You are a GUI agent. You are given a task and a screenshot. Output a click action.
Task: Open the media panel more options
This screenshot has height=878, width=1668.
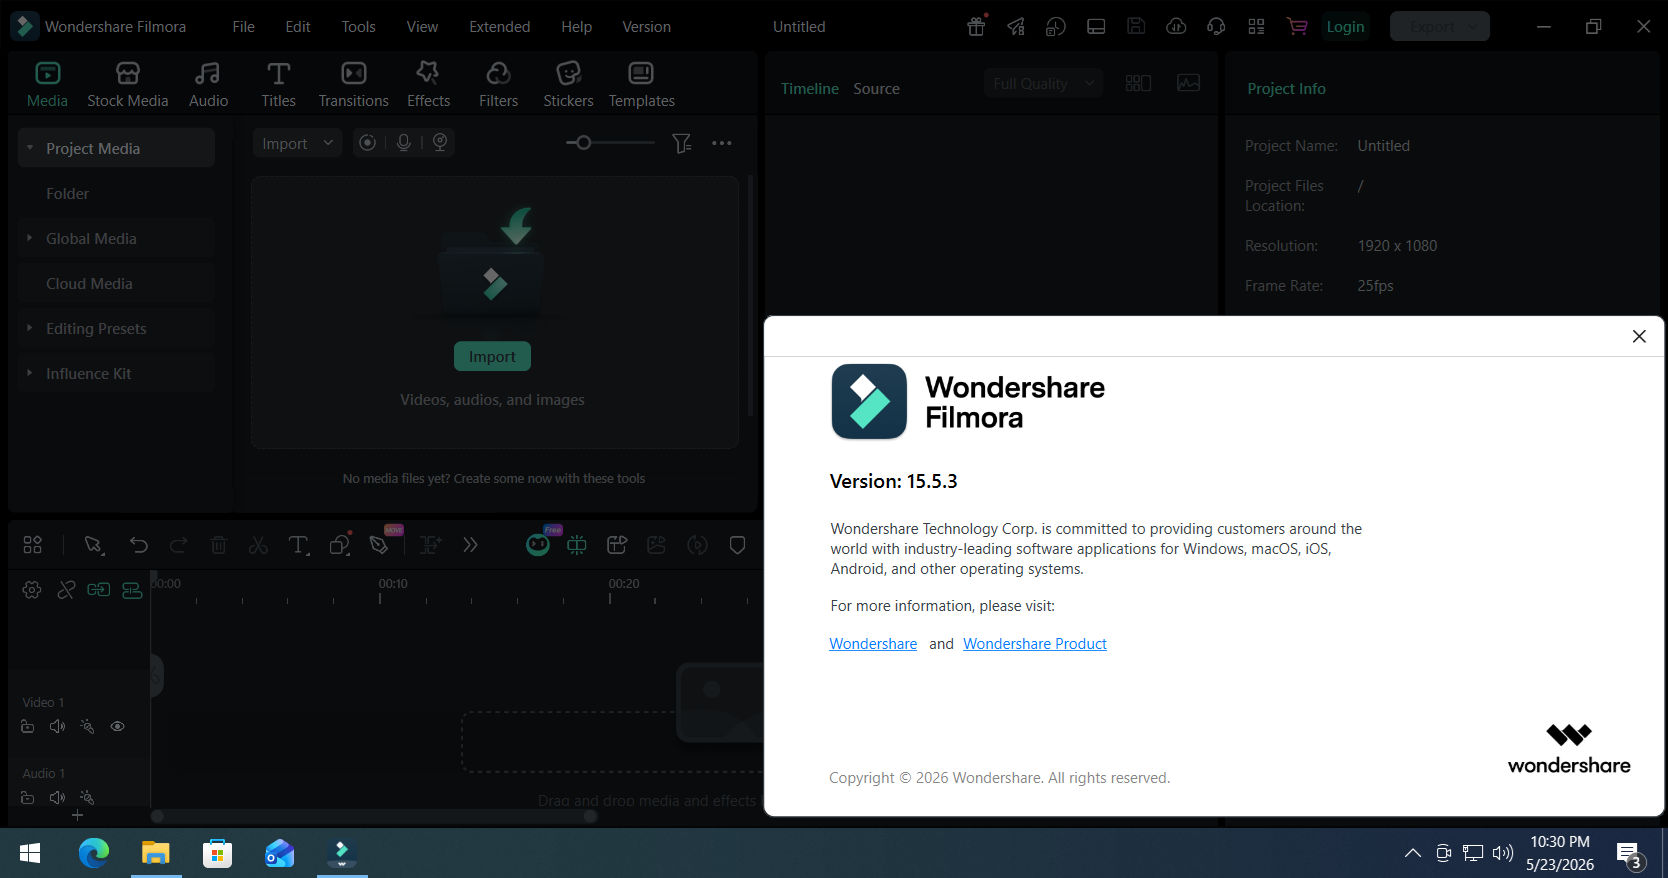pos(722,143)
